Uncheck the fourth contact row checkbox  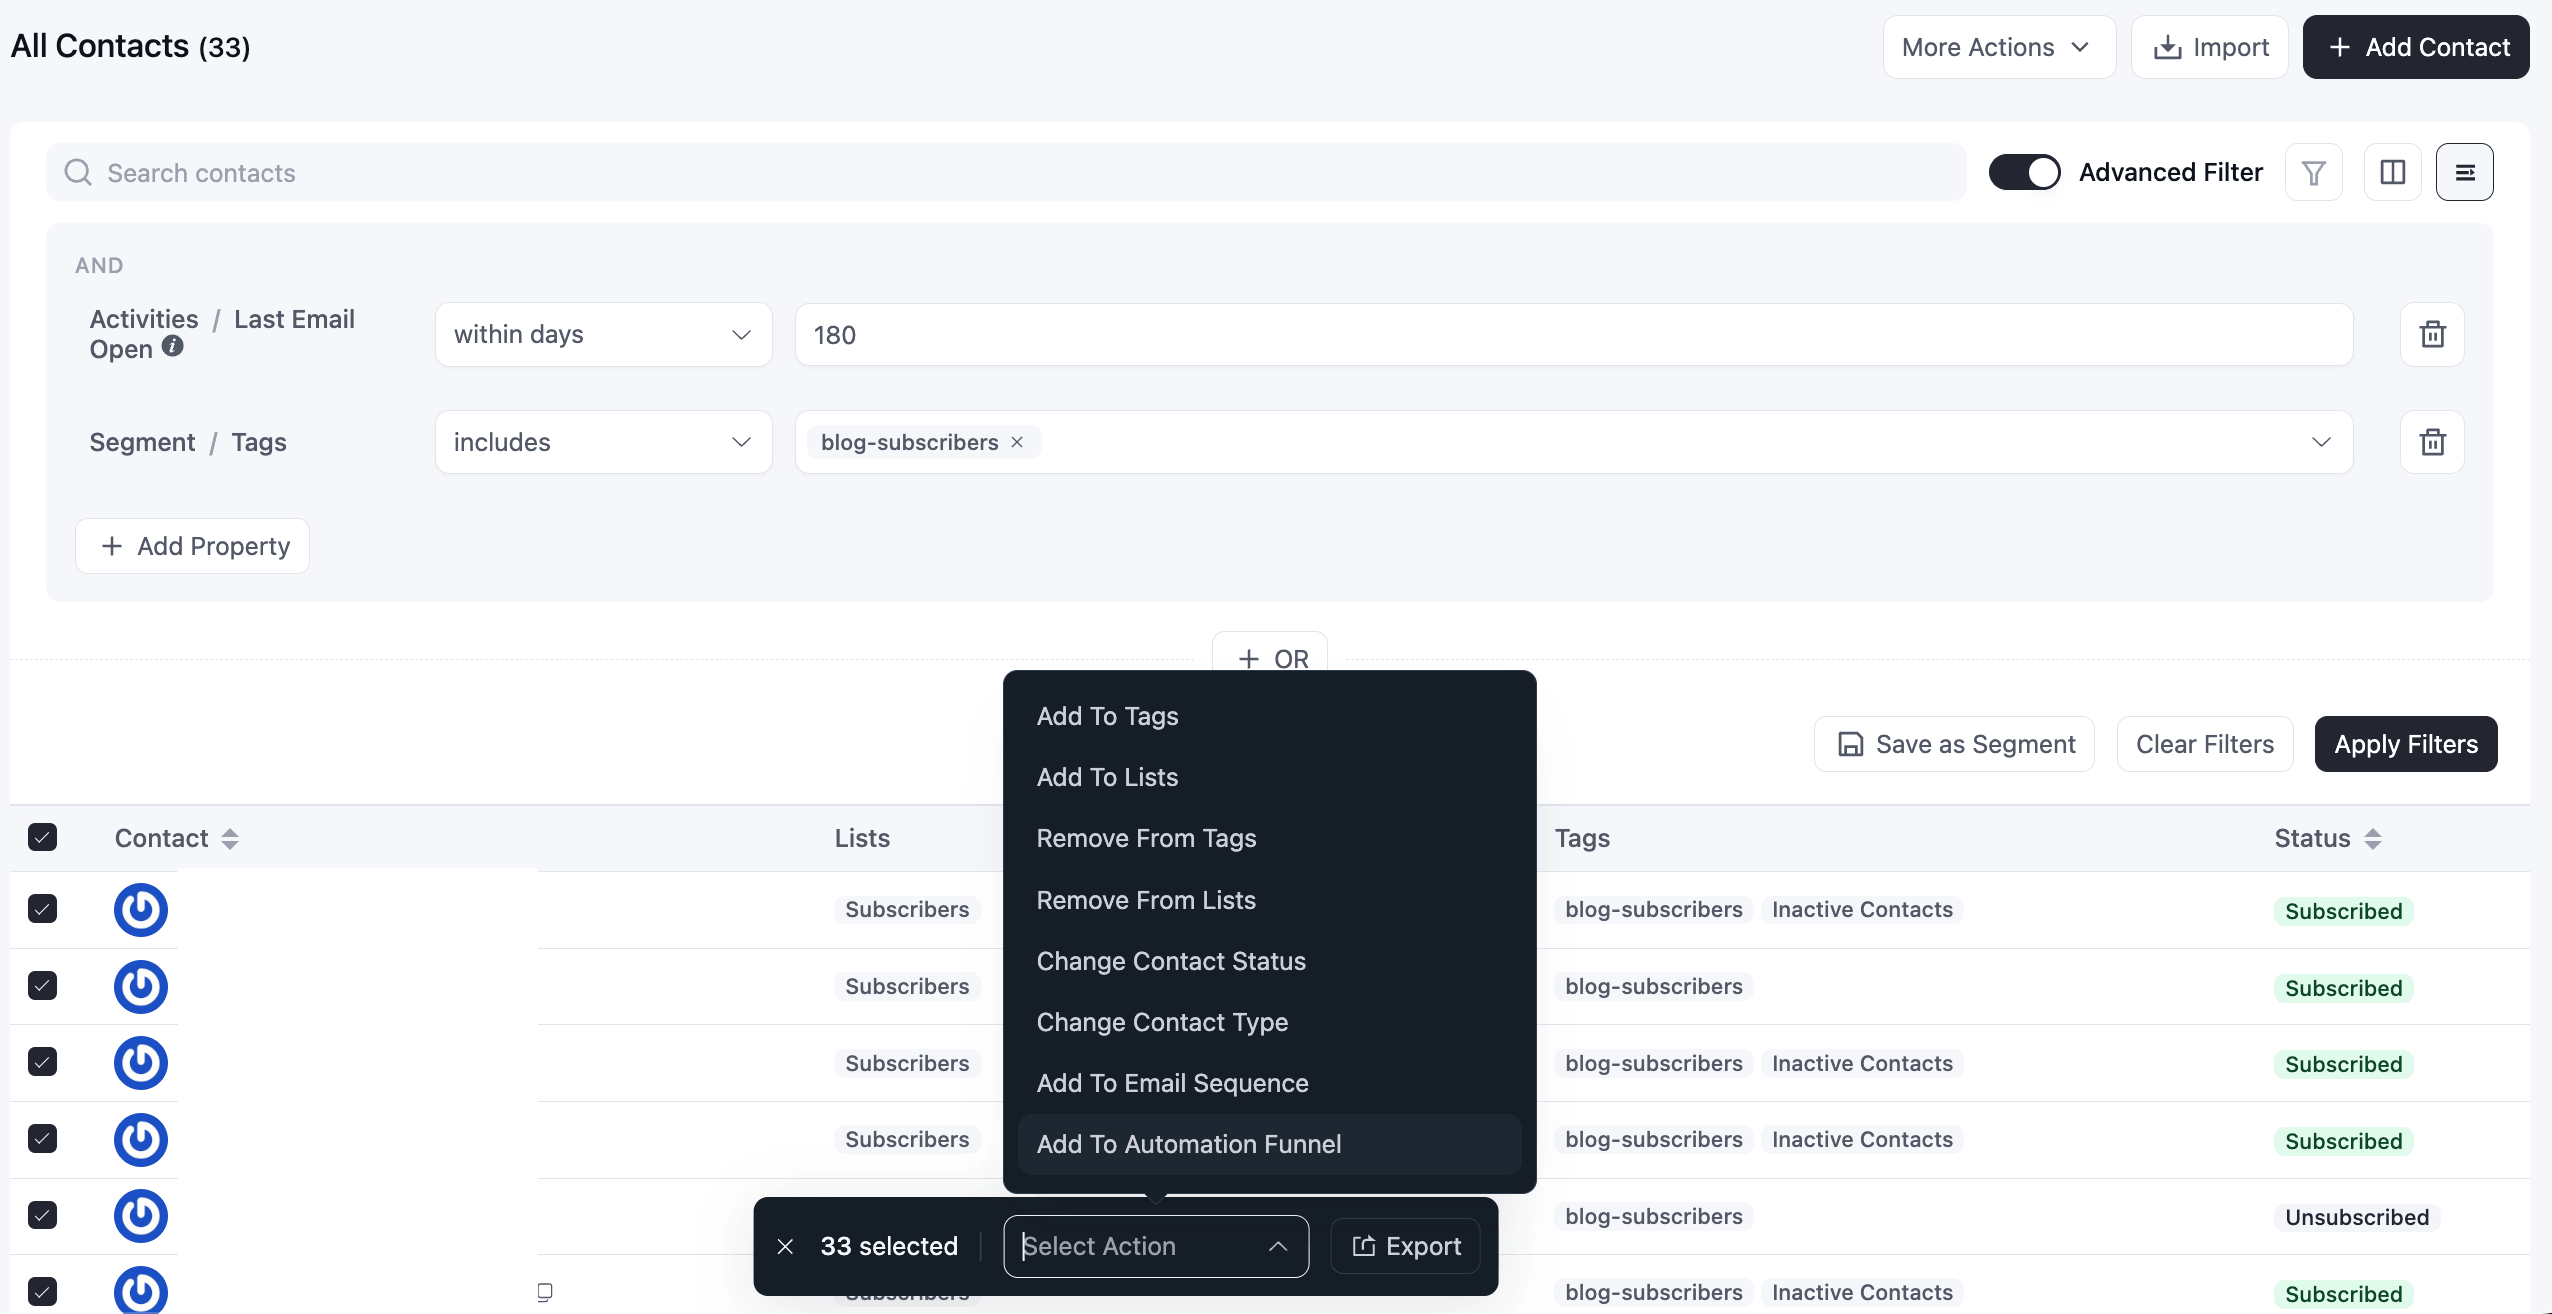42,1138
